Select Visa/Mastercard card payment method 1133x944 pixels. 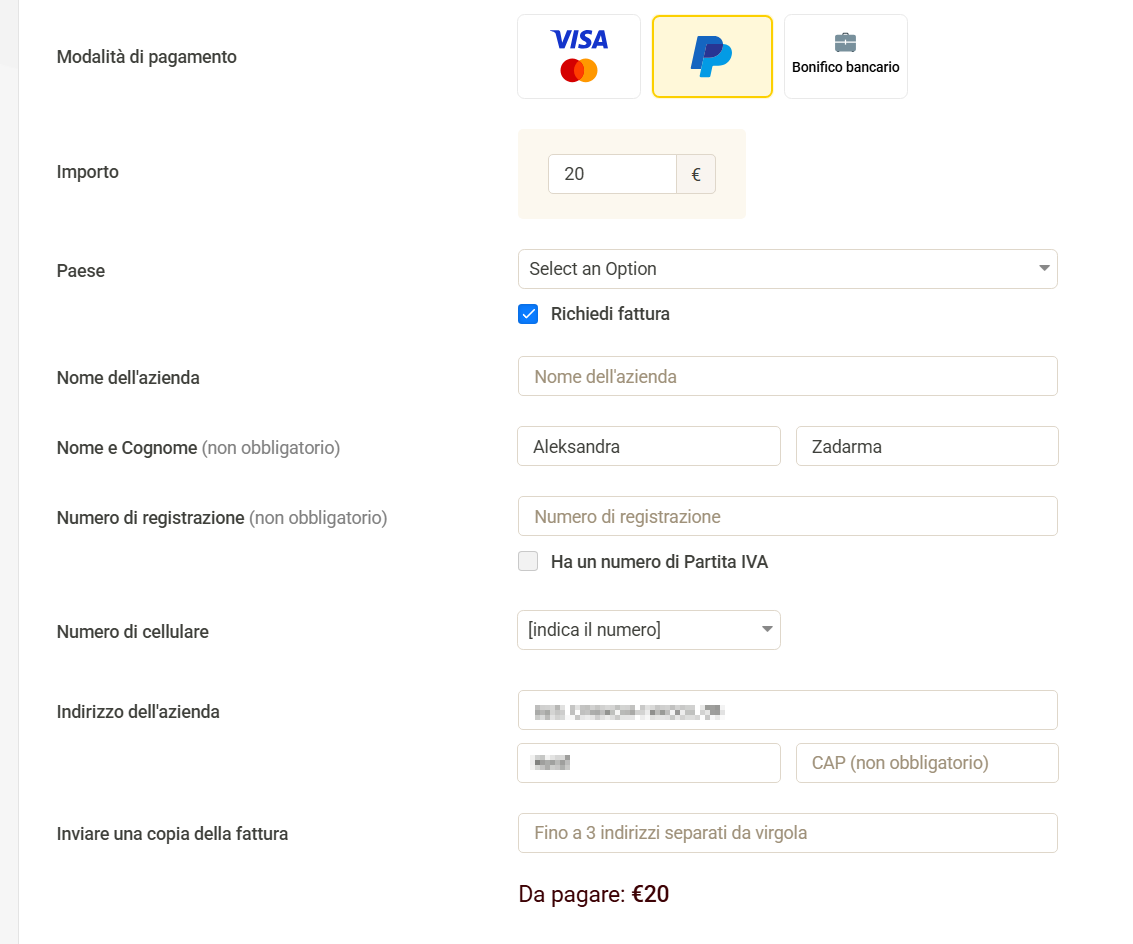tap(578, 57)
